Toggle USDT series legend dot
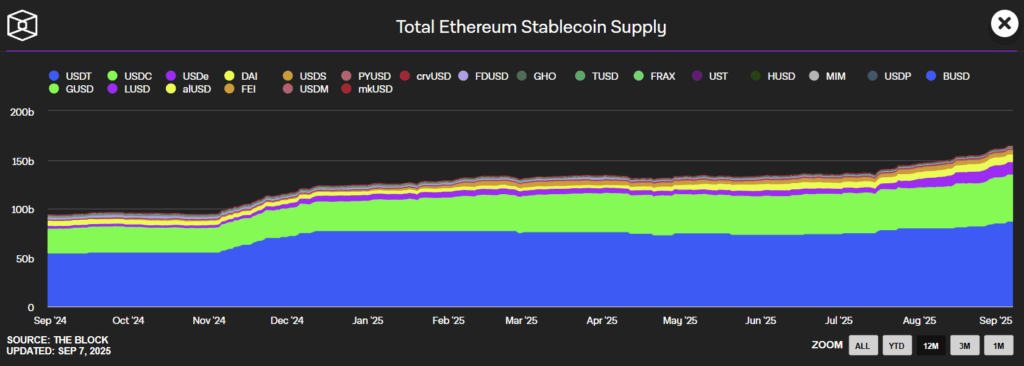 [x=54, y=76]
